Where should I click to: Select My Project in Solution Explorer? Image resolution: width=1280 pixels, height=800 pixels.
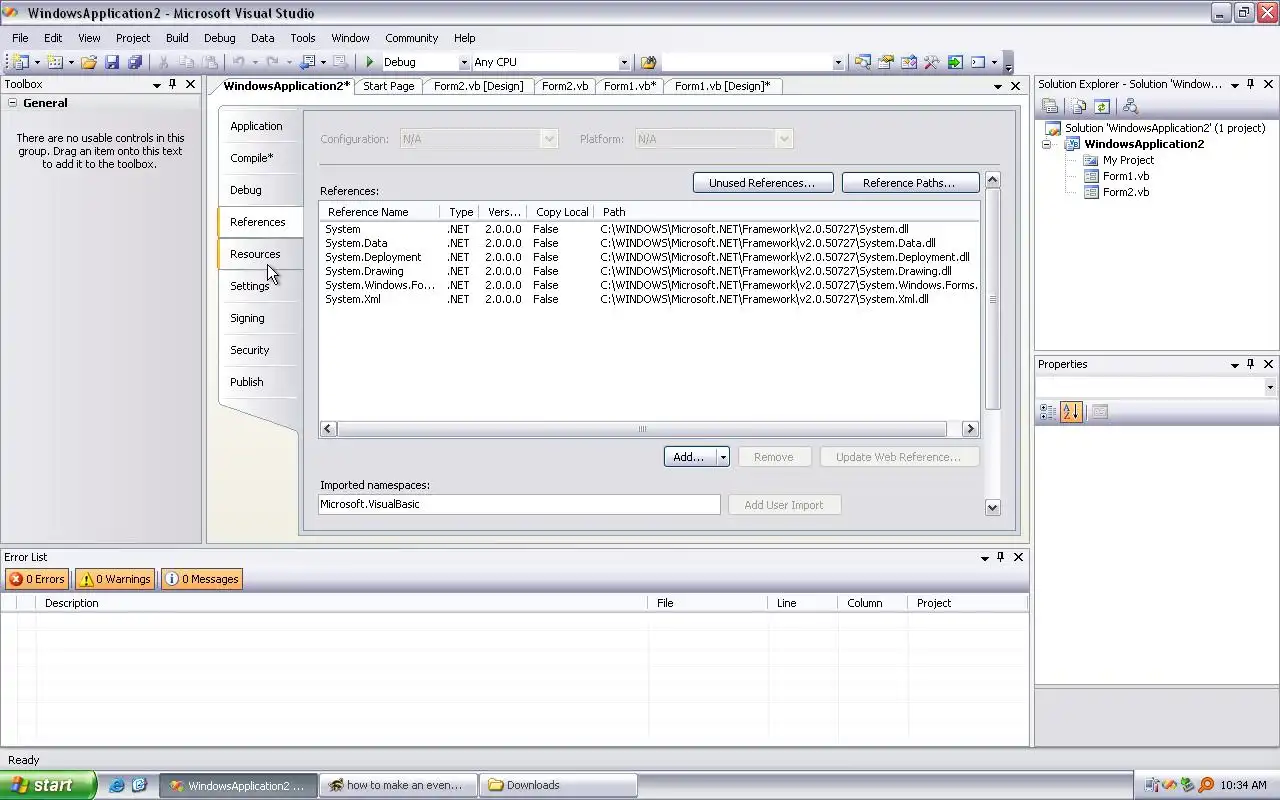[1127, 160]
